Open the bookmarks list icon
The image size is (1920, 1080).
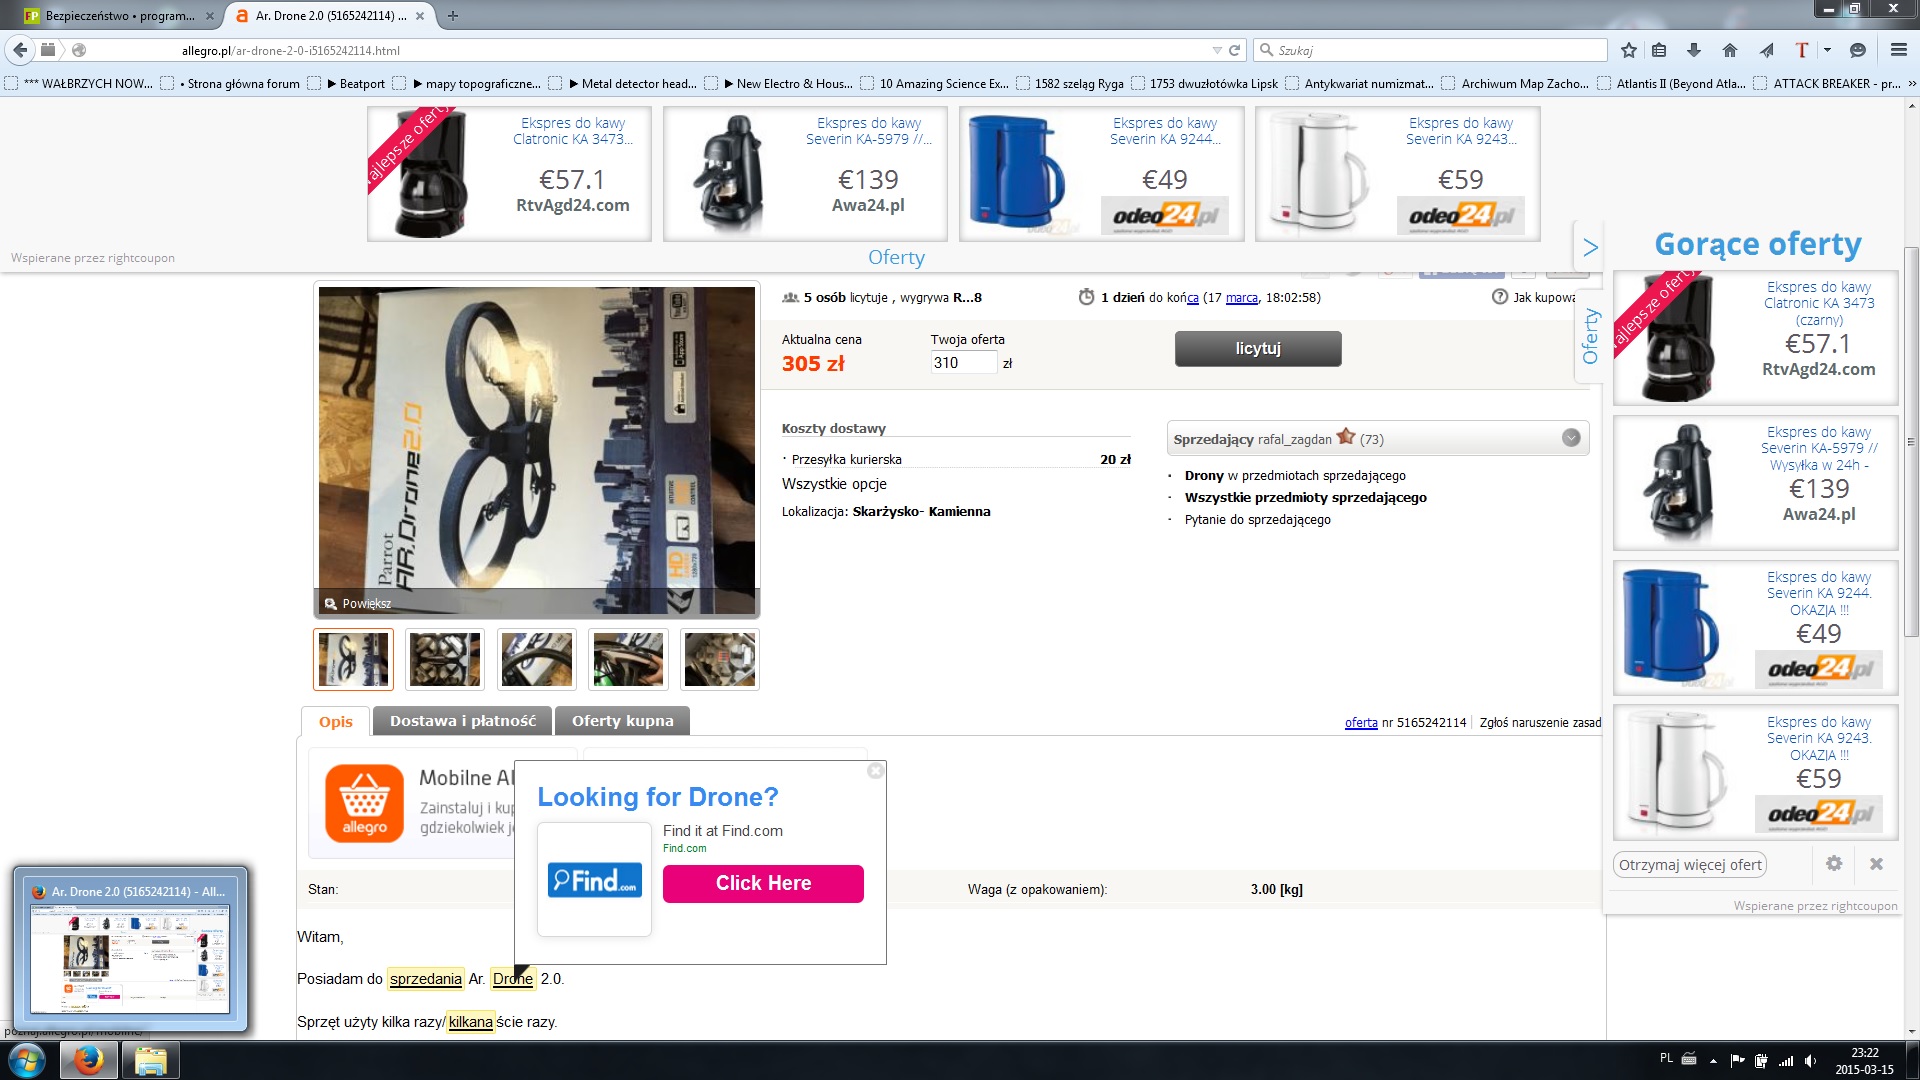click(x=1660, y=50)
